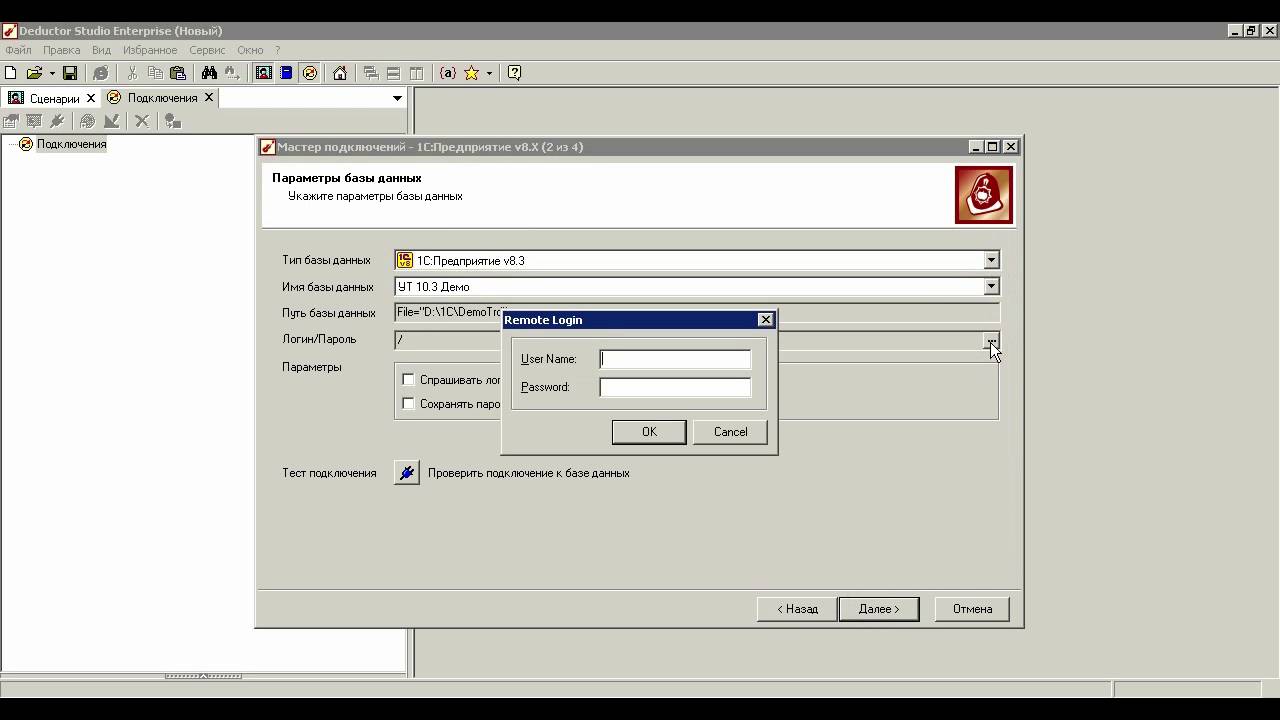Click the Find Next icon beside the binoculars

click(x=232, y=73)
